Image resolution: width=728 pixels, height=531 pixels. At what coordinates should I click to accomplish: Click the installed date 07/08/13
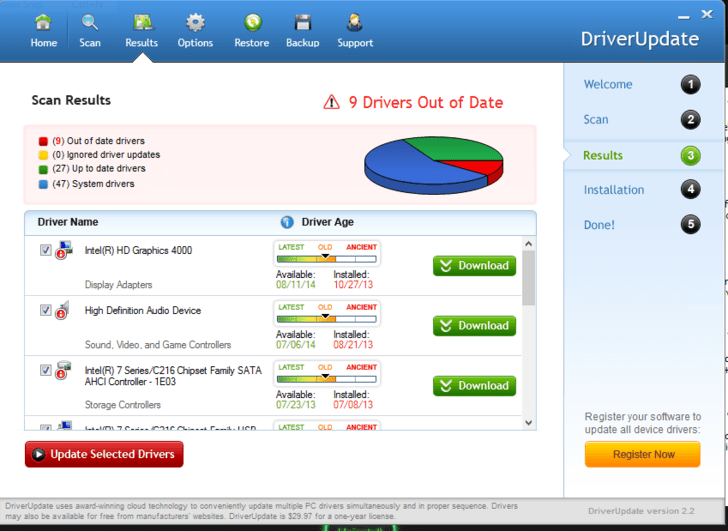click(353, 404)
